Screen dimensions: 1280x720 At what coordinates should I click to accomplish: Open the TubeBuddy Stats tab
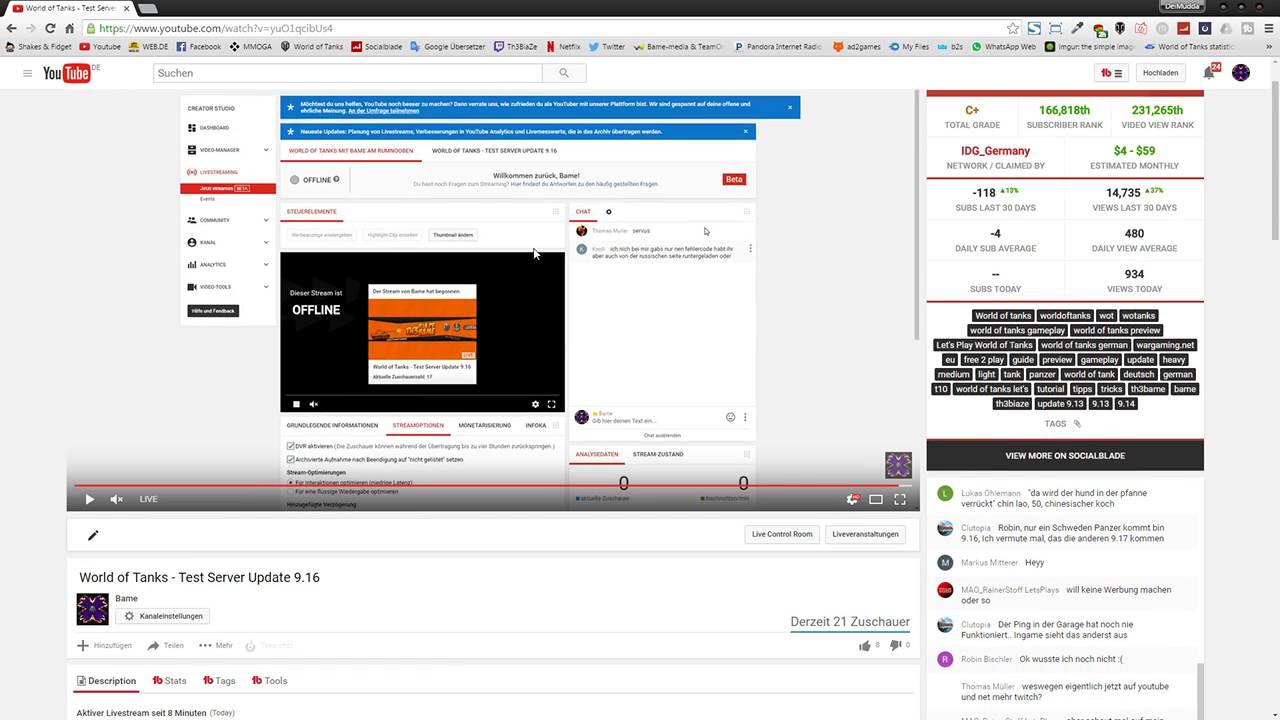coord(169,681)
